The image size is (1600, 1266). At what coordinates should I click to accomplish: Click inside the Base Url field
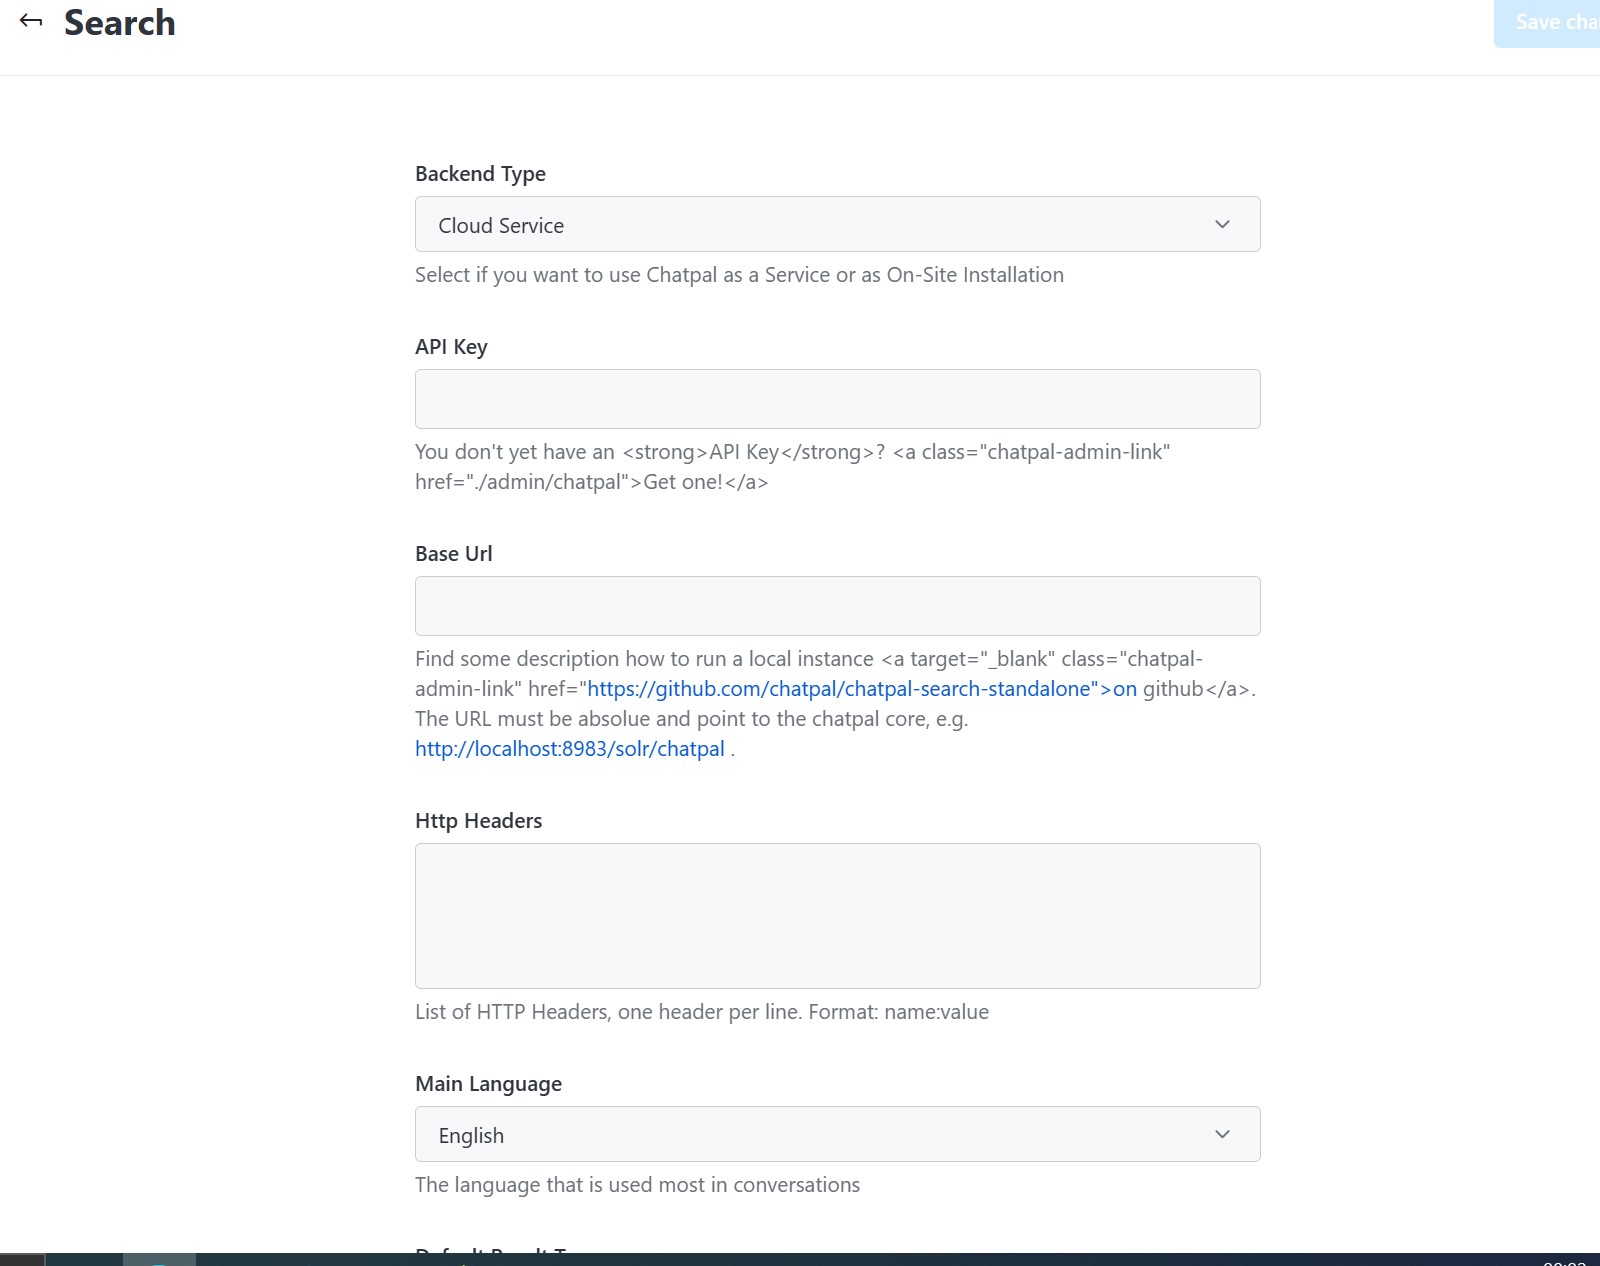point(837,605)
